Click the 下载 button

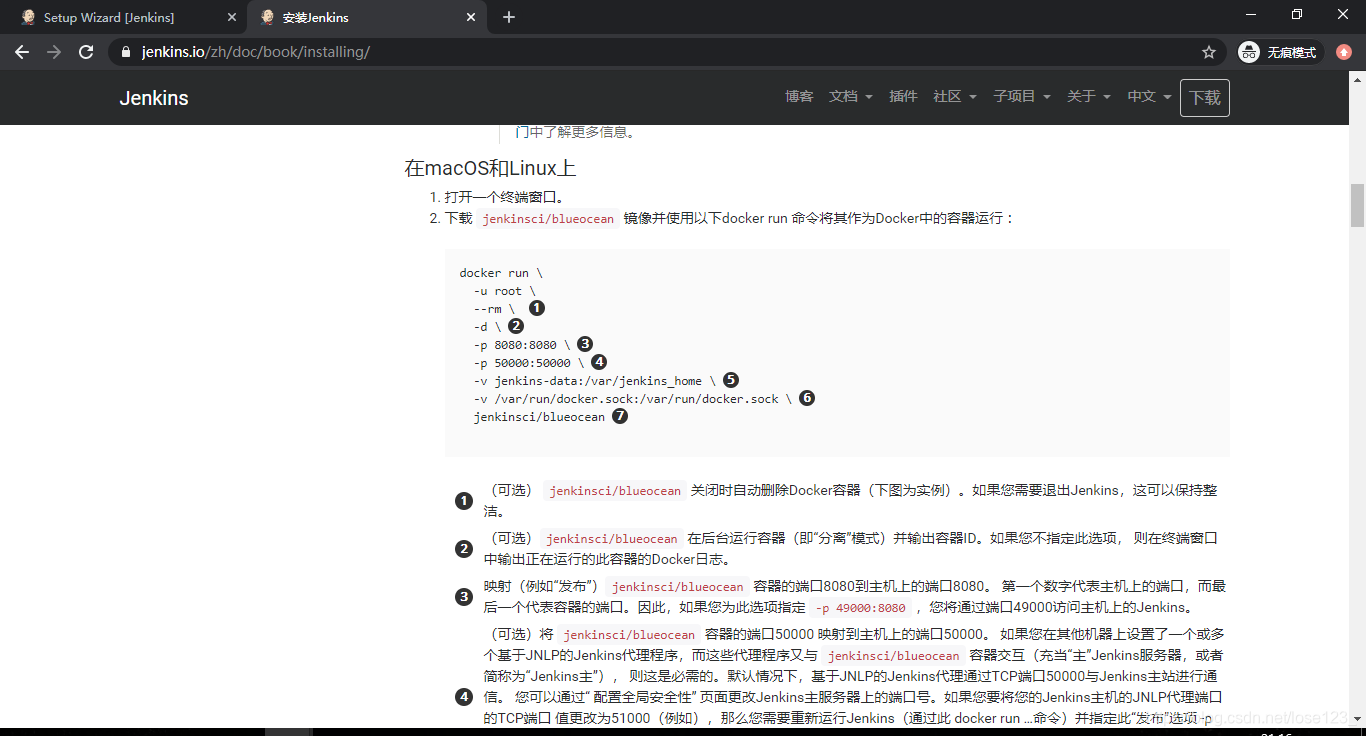click(x=1205, y=98)
